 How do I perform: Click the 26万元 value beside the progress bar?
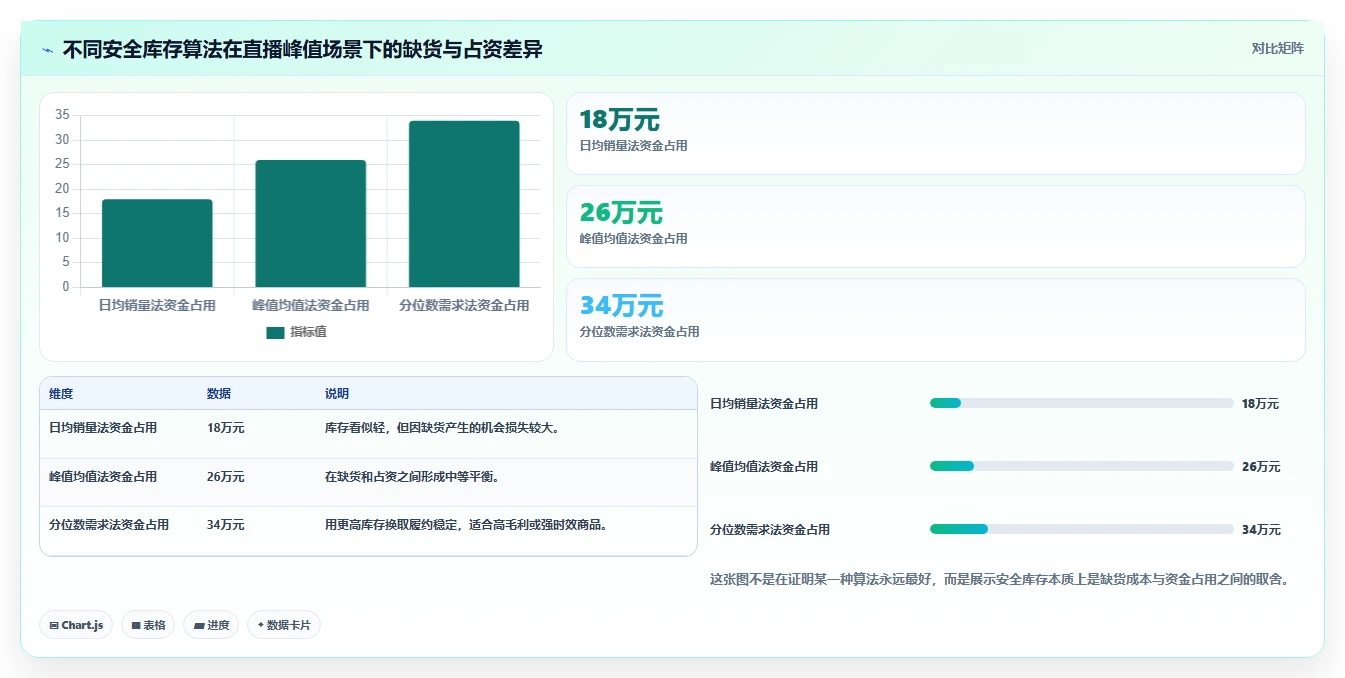1261,467
